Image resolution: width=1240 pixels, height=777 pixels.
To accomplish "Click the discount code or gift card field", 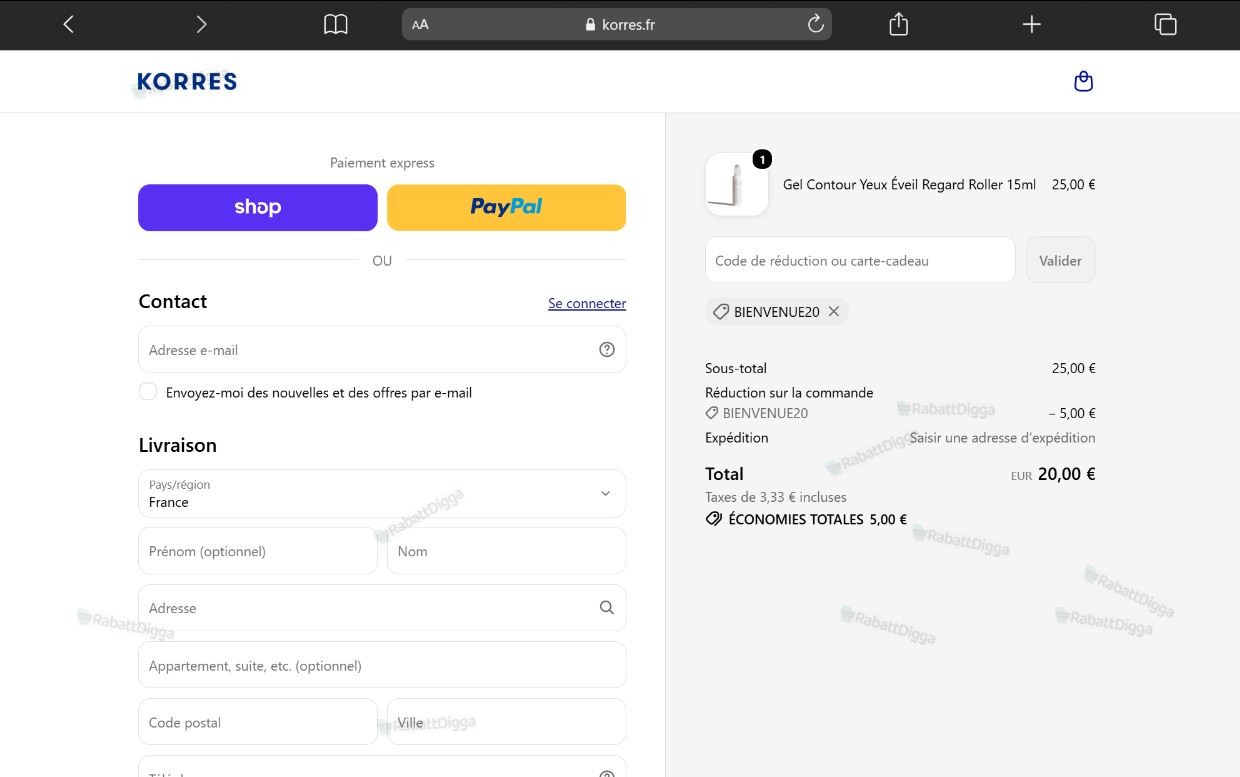I will 860,260.
